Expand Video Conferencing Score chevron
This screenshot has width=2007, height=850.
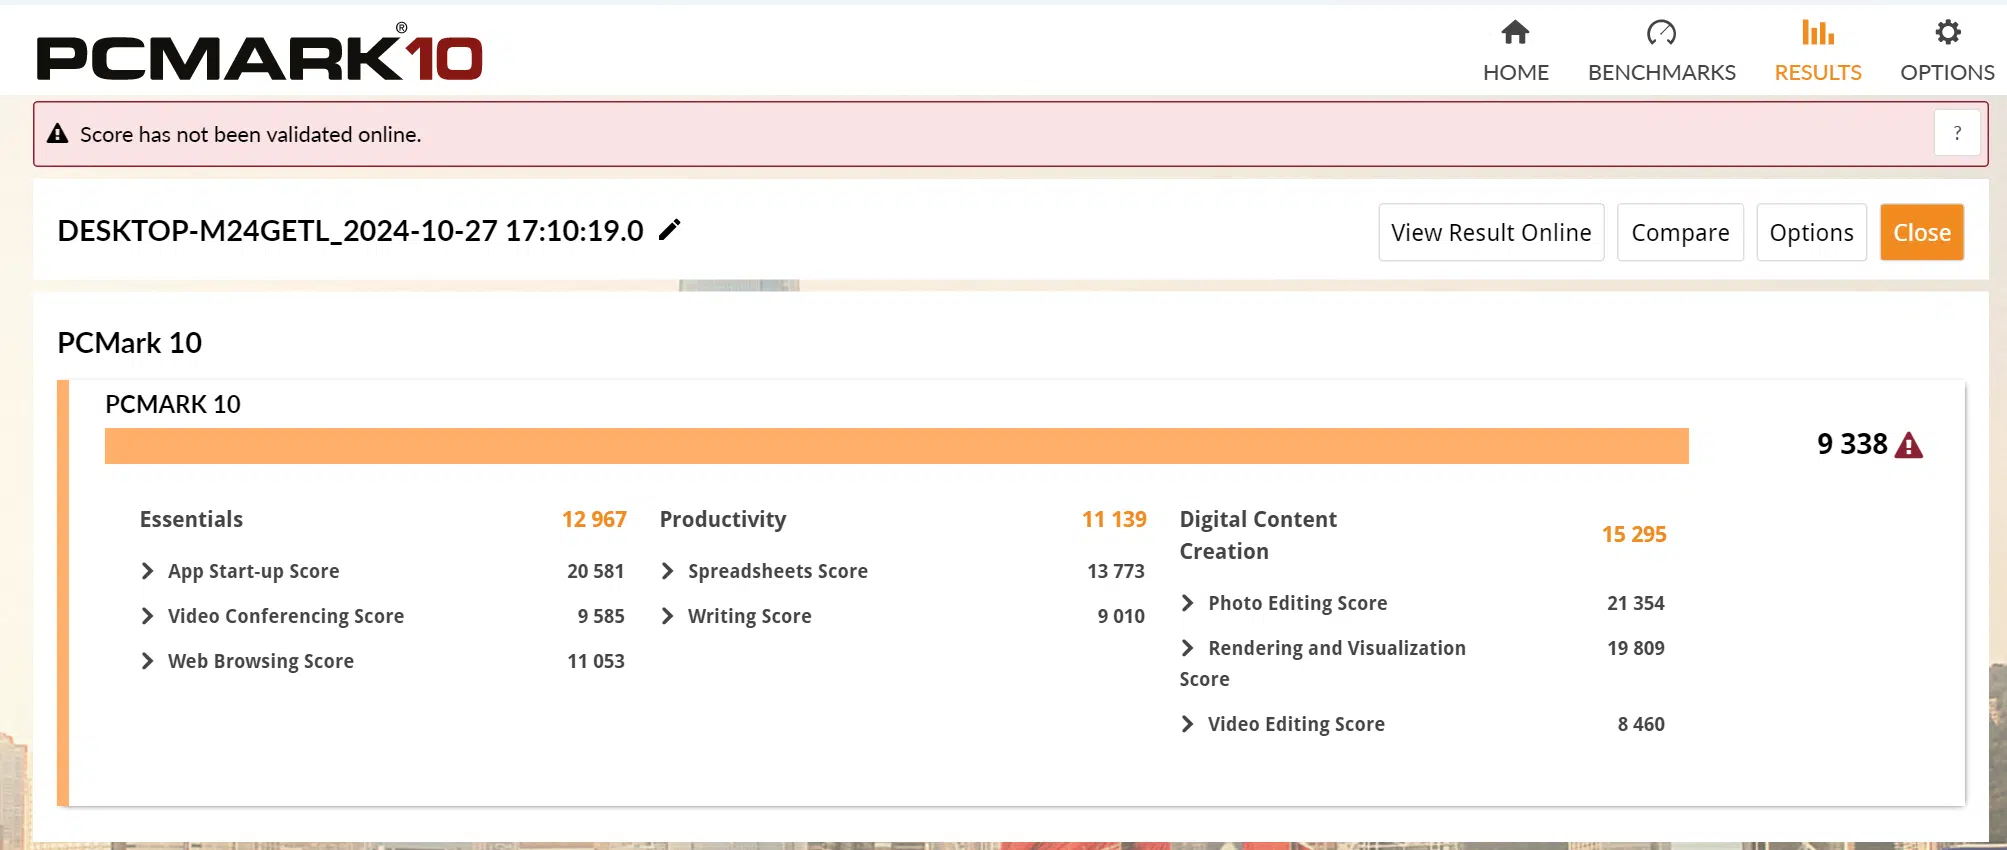(147, 616)
